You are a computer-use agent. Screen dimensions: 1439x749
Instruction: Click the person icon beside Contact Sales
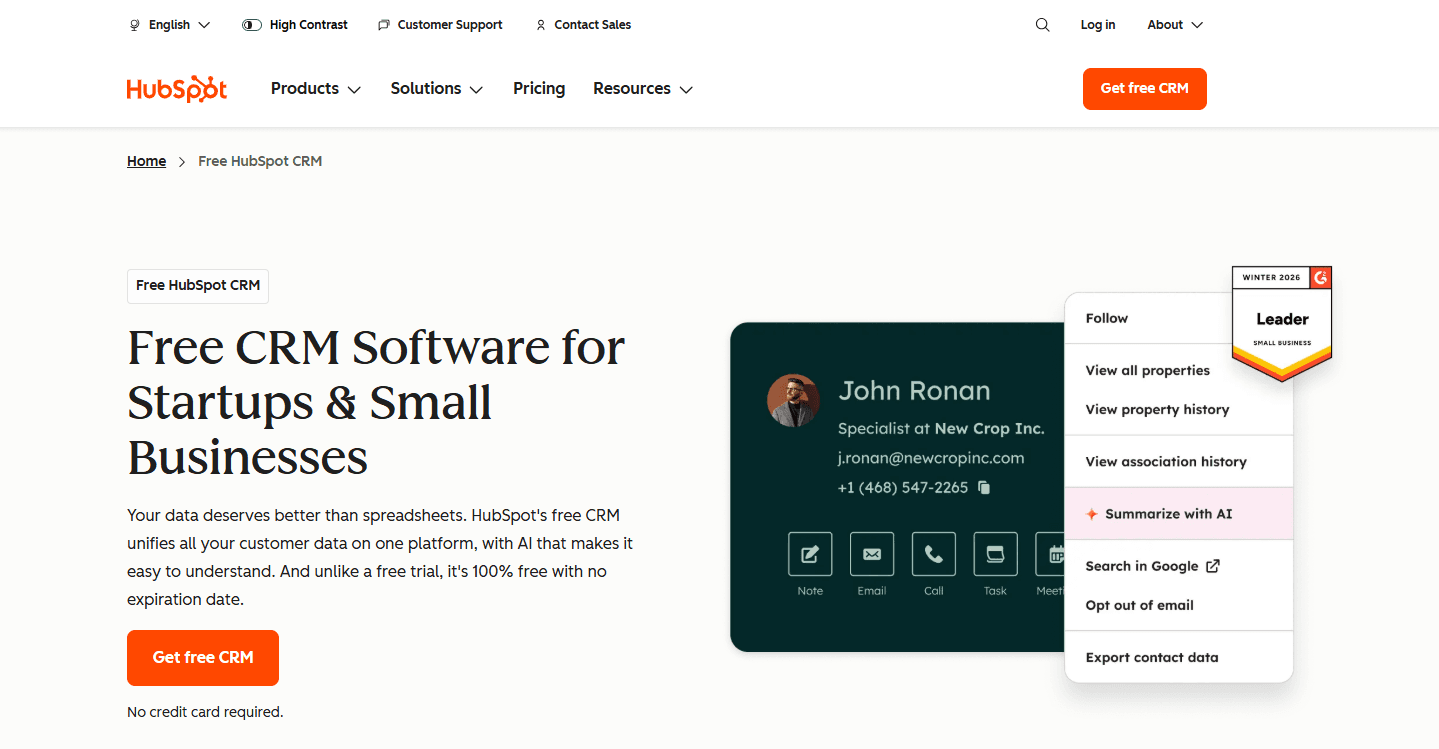click(x=541, y=25)
